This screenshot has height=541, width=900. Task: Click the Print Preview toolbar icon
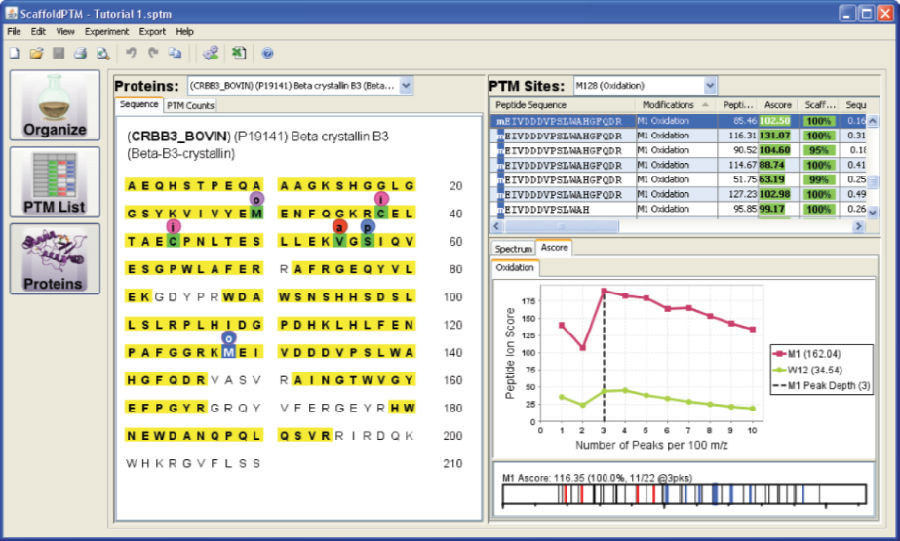point(103,53)
